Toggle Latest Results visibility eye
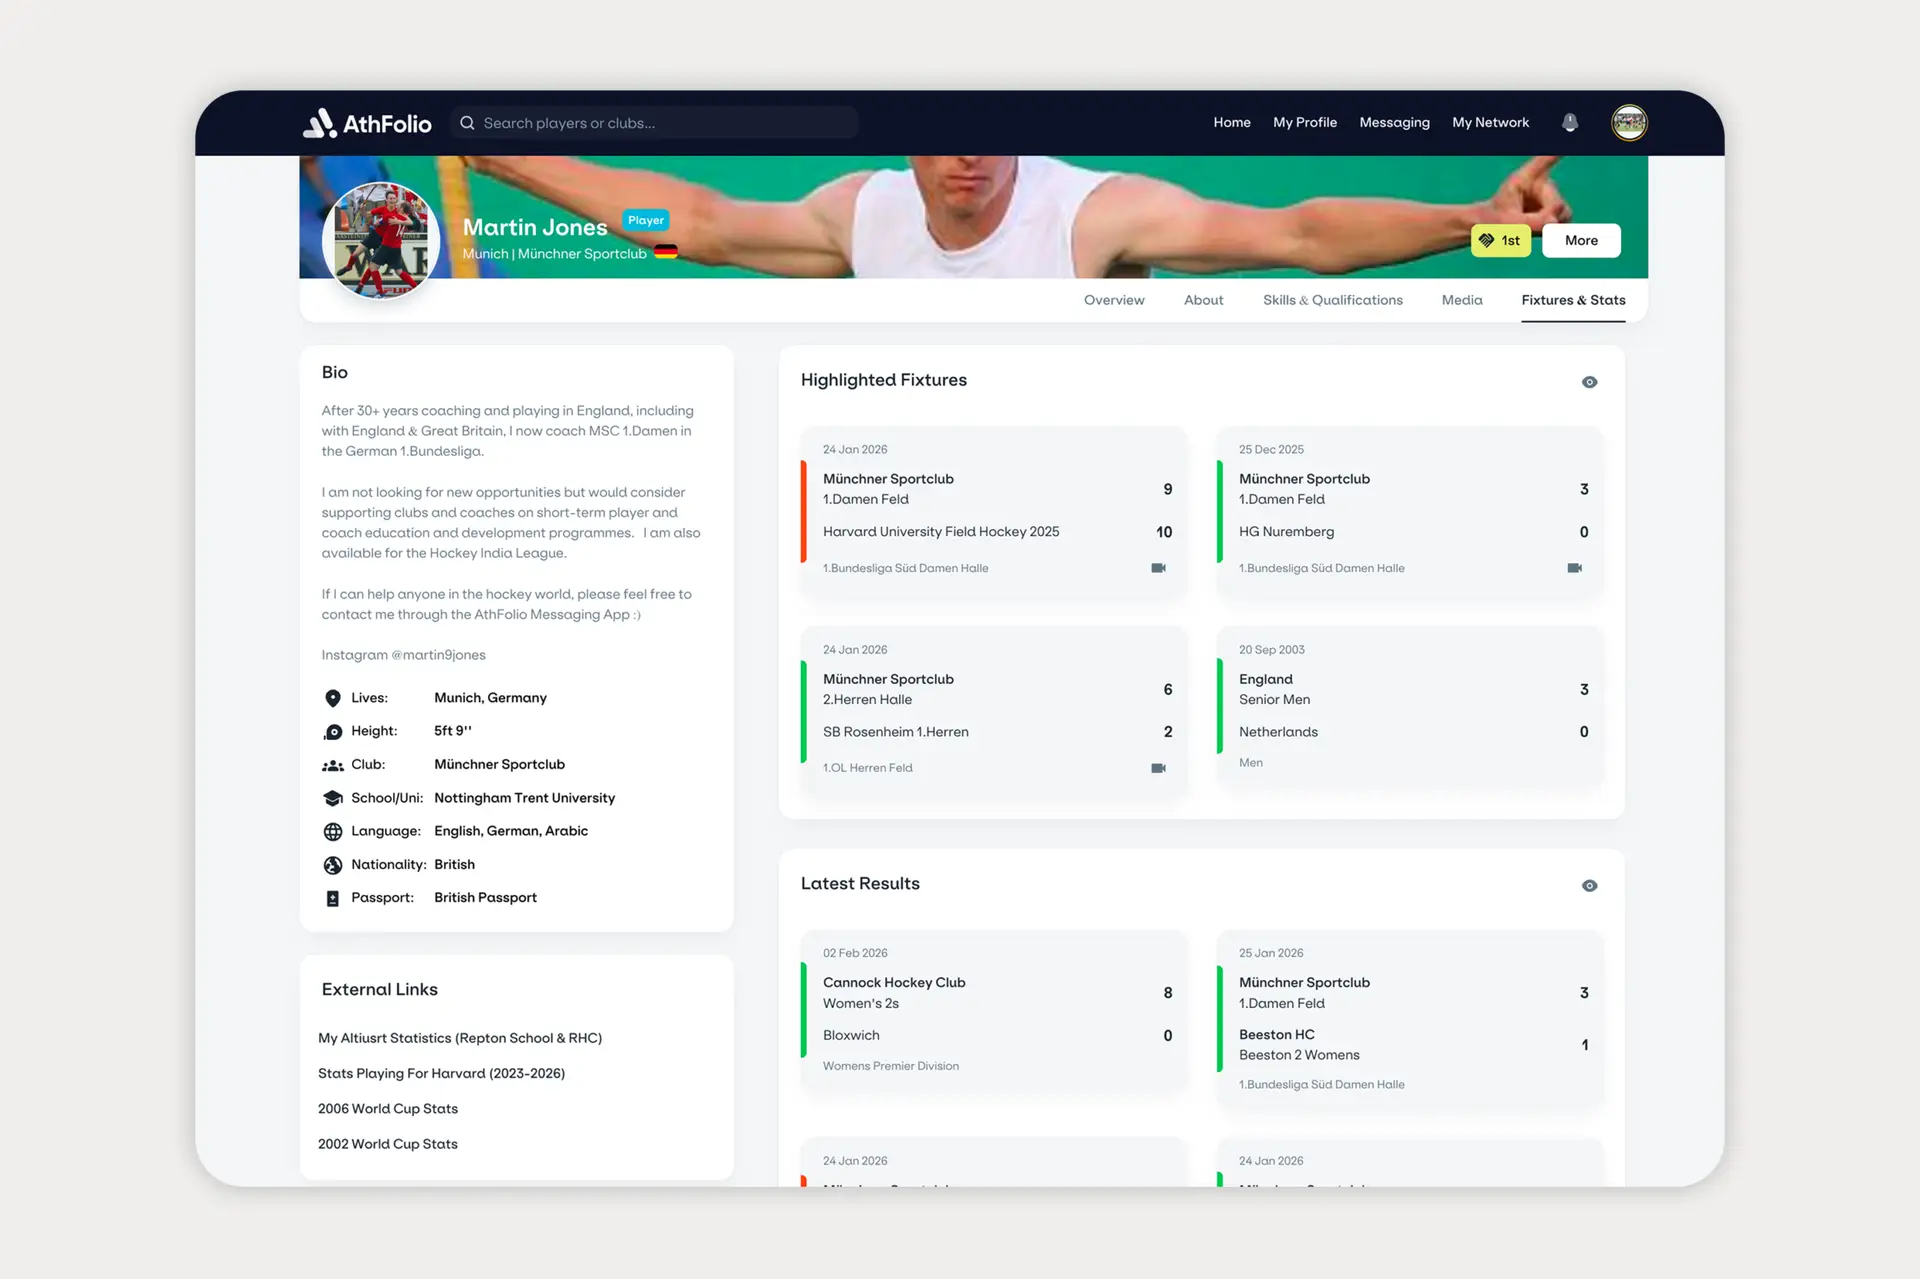 coord(1589,886)
